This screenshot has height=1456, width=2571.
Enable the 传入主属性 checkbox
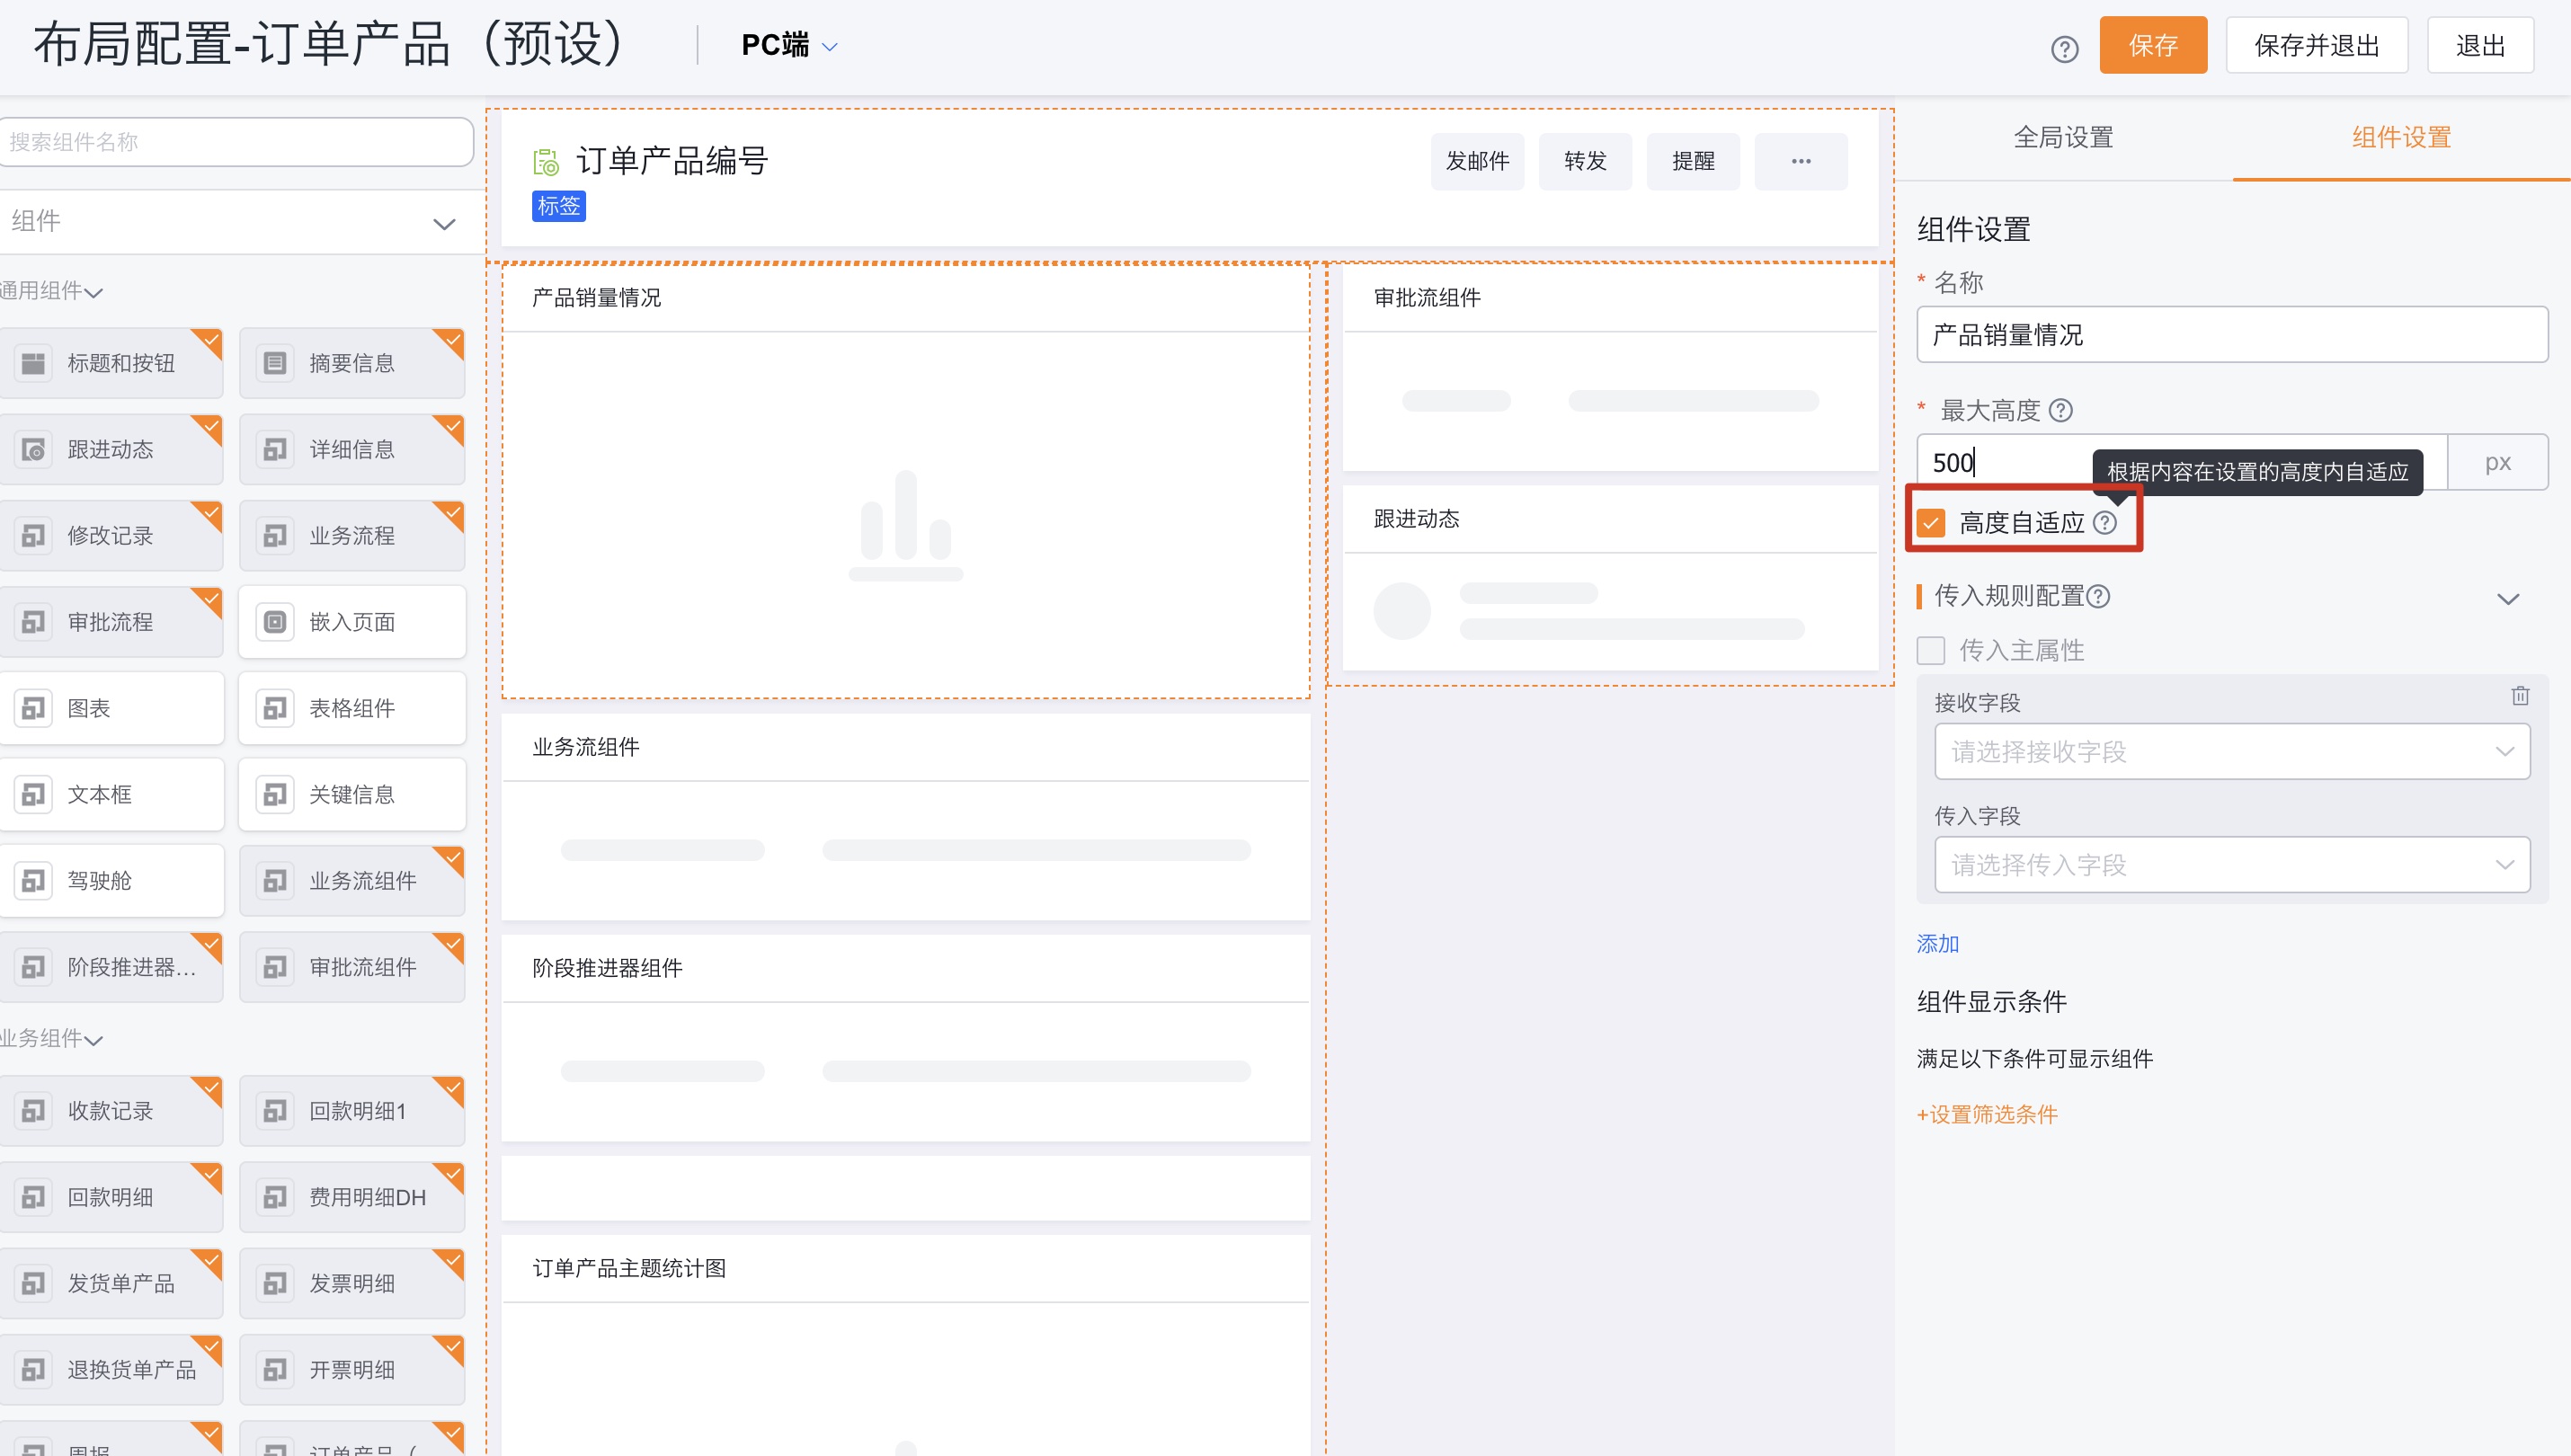[1931, 650]
